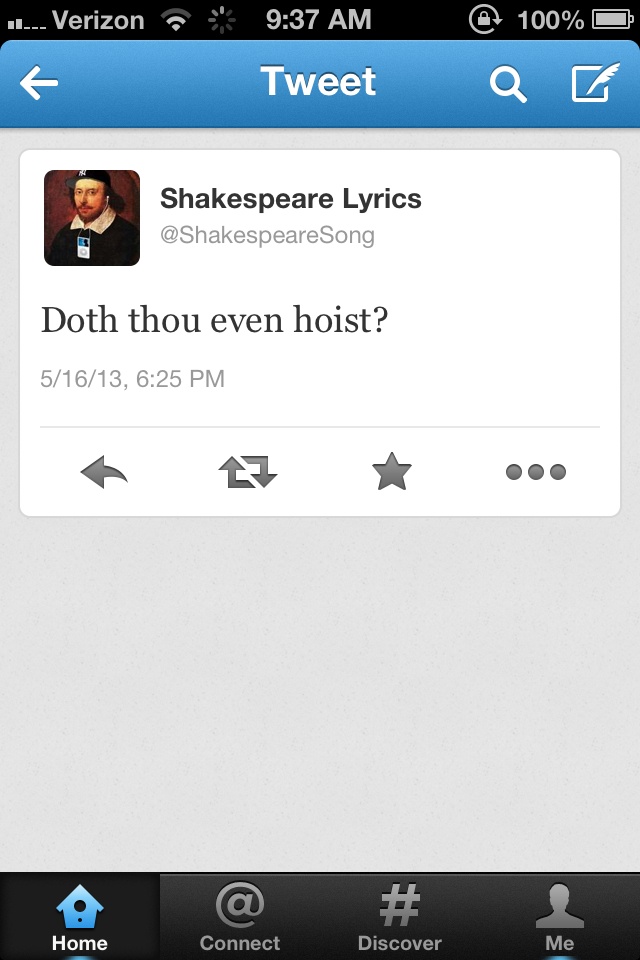Tap the @ShakespeareSong handle

click(x=268, y=235)
